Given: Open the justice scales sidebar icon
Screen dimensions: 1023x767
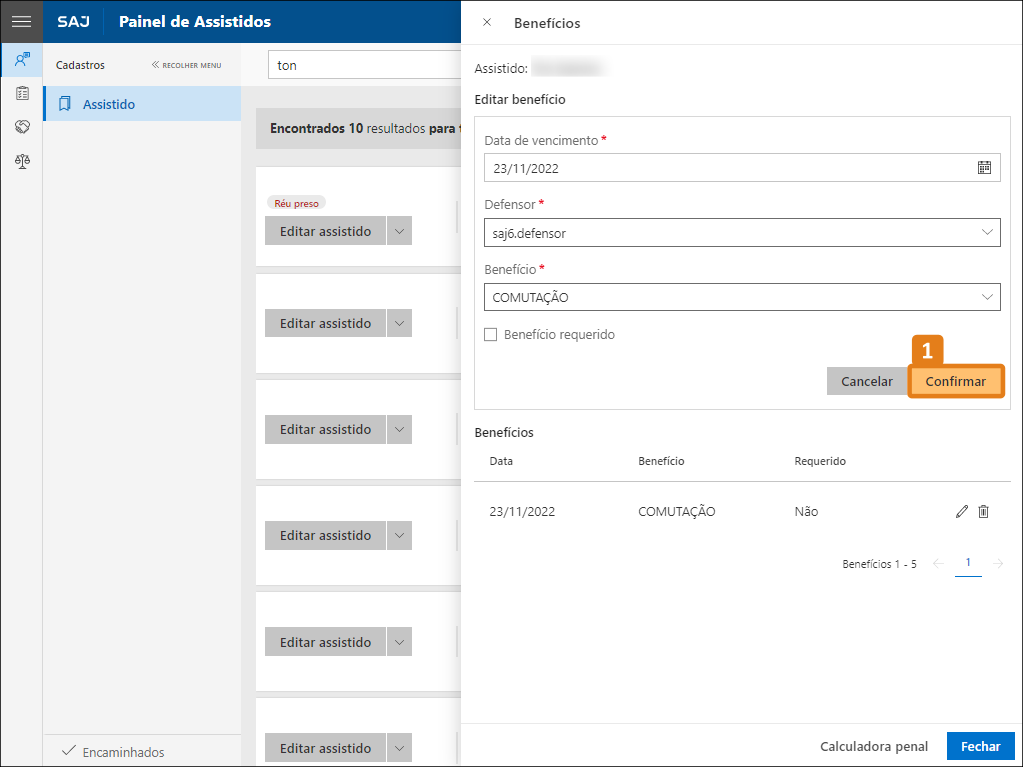Looking at the screenshot, I should pyautogui.click(x=22, y=160).
